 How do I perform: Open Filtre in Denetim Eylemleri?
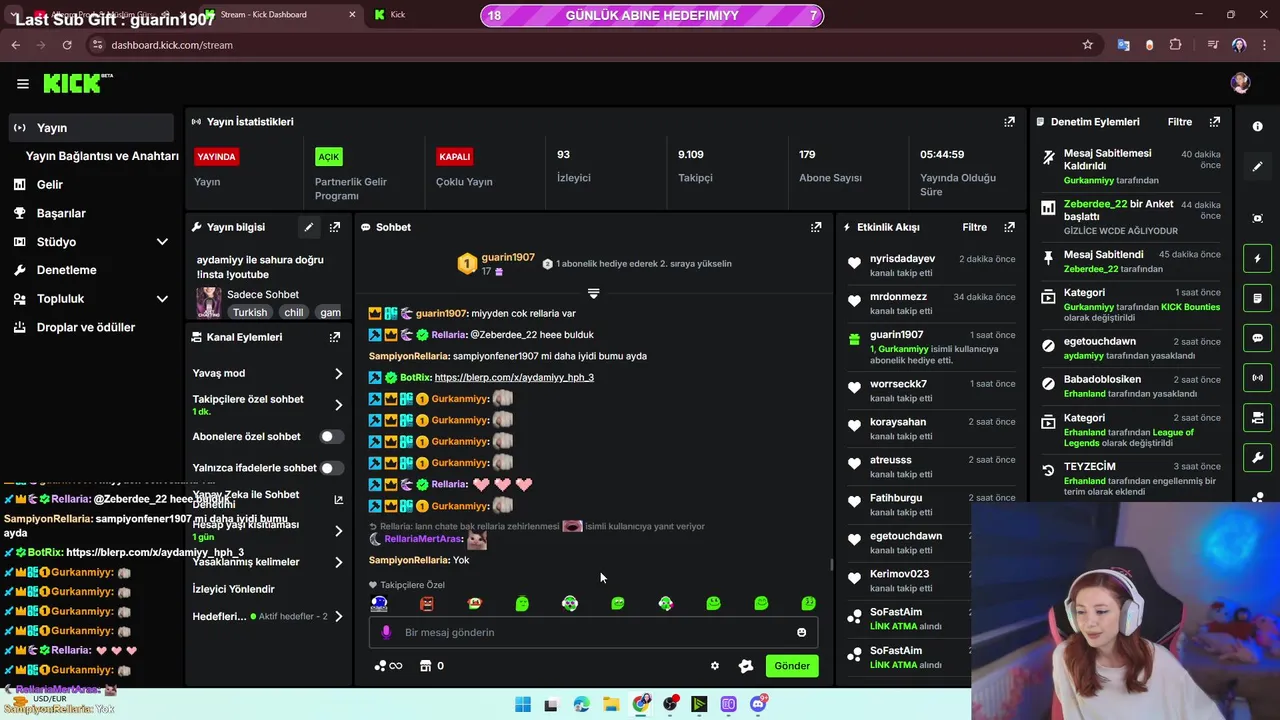point(1180,122)
